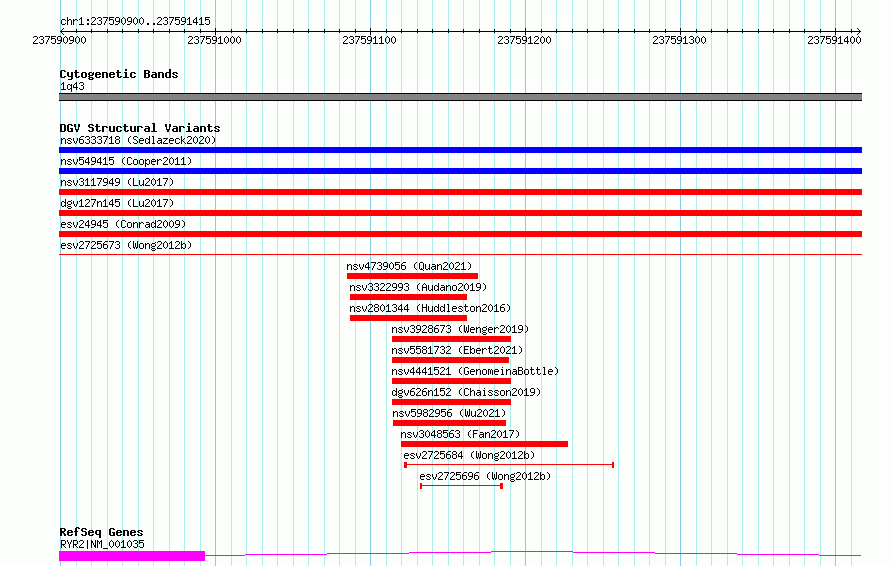Open nsv4739056 (Quan2021) variant label
This screenshot has width=890, height=566.
click(x=409, y=266)
